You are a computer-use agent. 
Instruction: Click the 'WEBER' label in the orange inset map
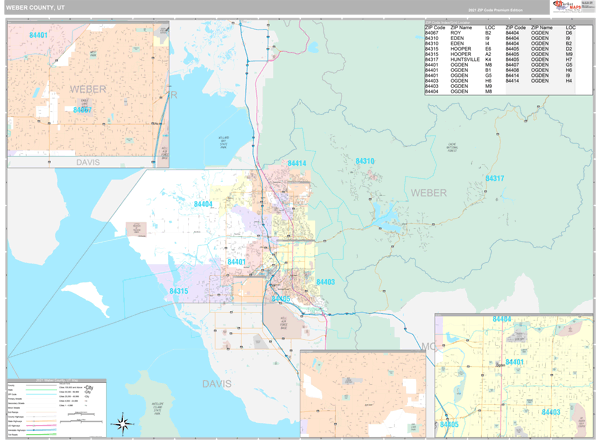(x=88, y=90)
